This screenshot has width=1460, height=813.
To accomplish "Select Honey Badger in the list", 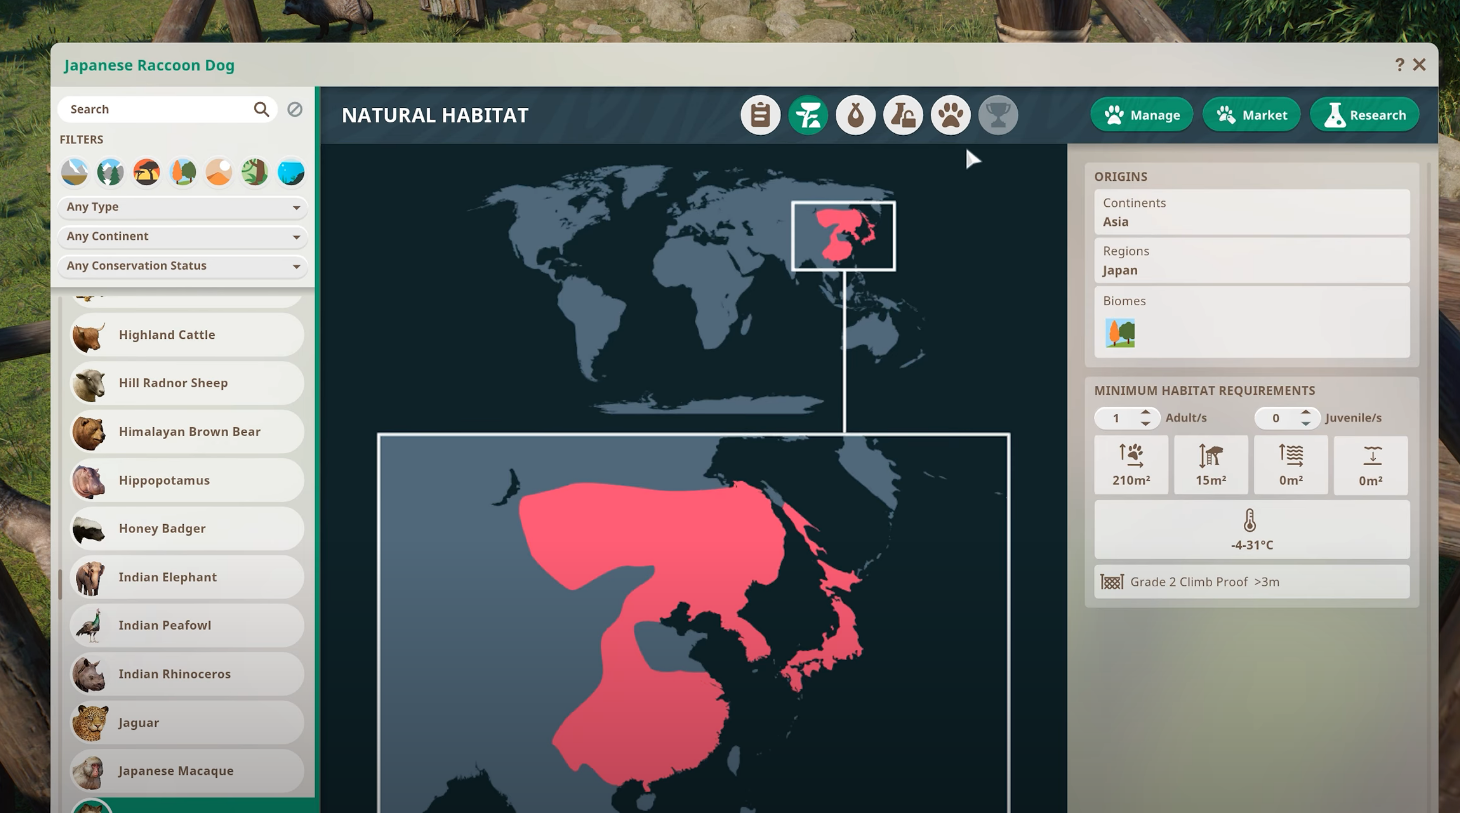I will (186, 529).
